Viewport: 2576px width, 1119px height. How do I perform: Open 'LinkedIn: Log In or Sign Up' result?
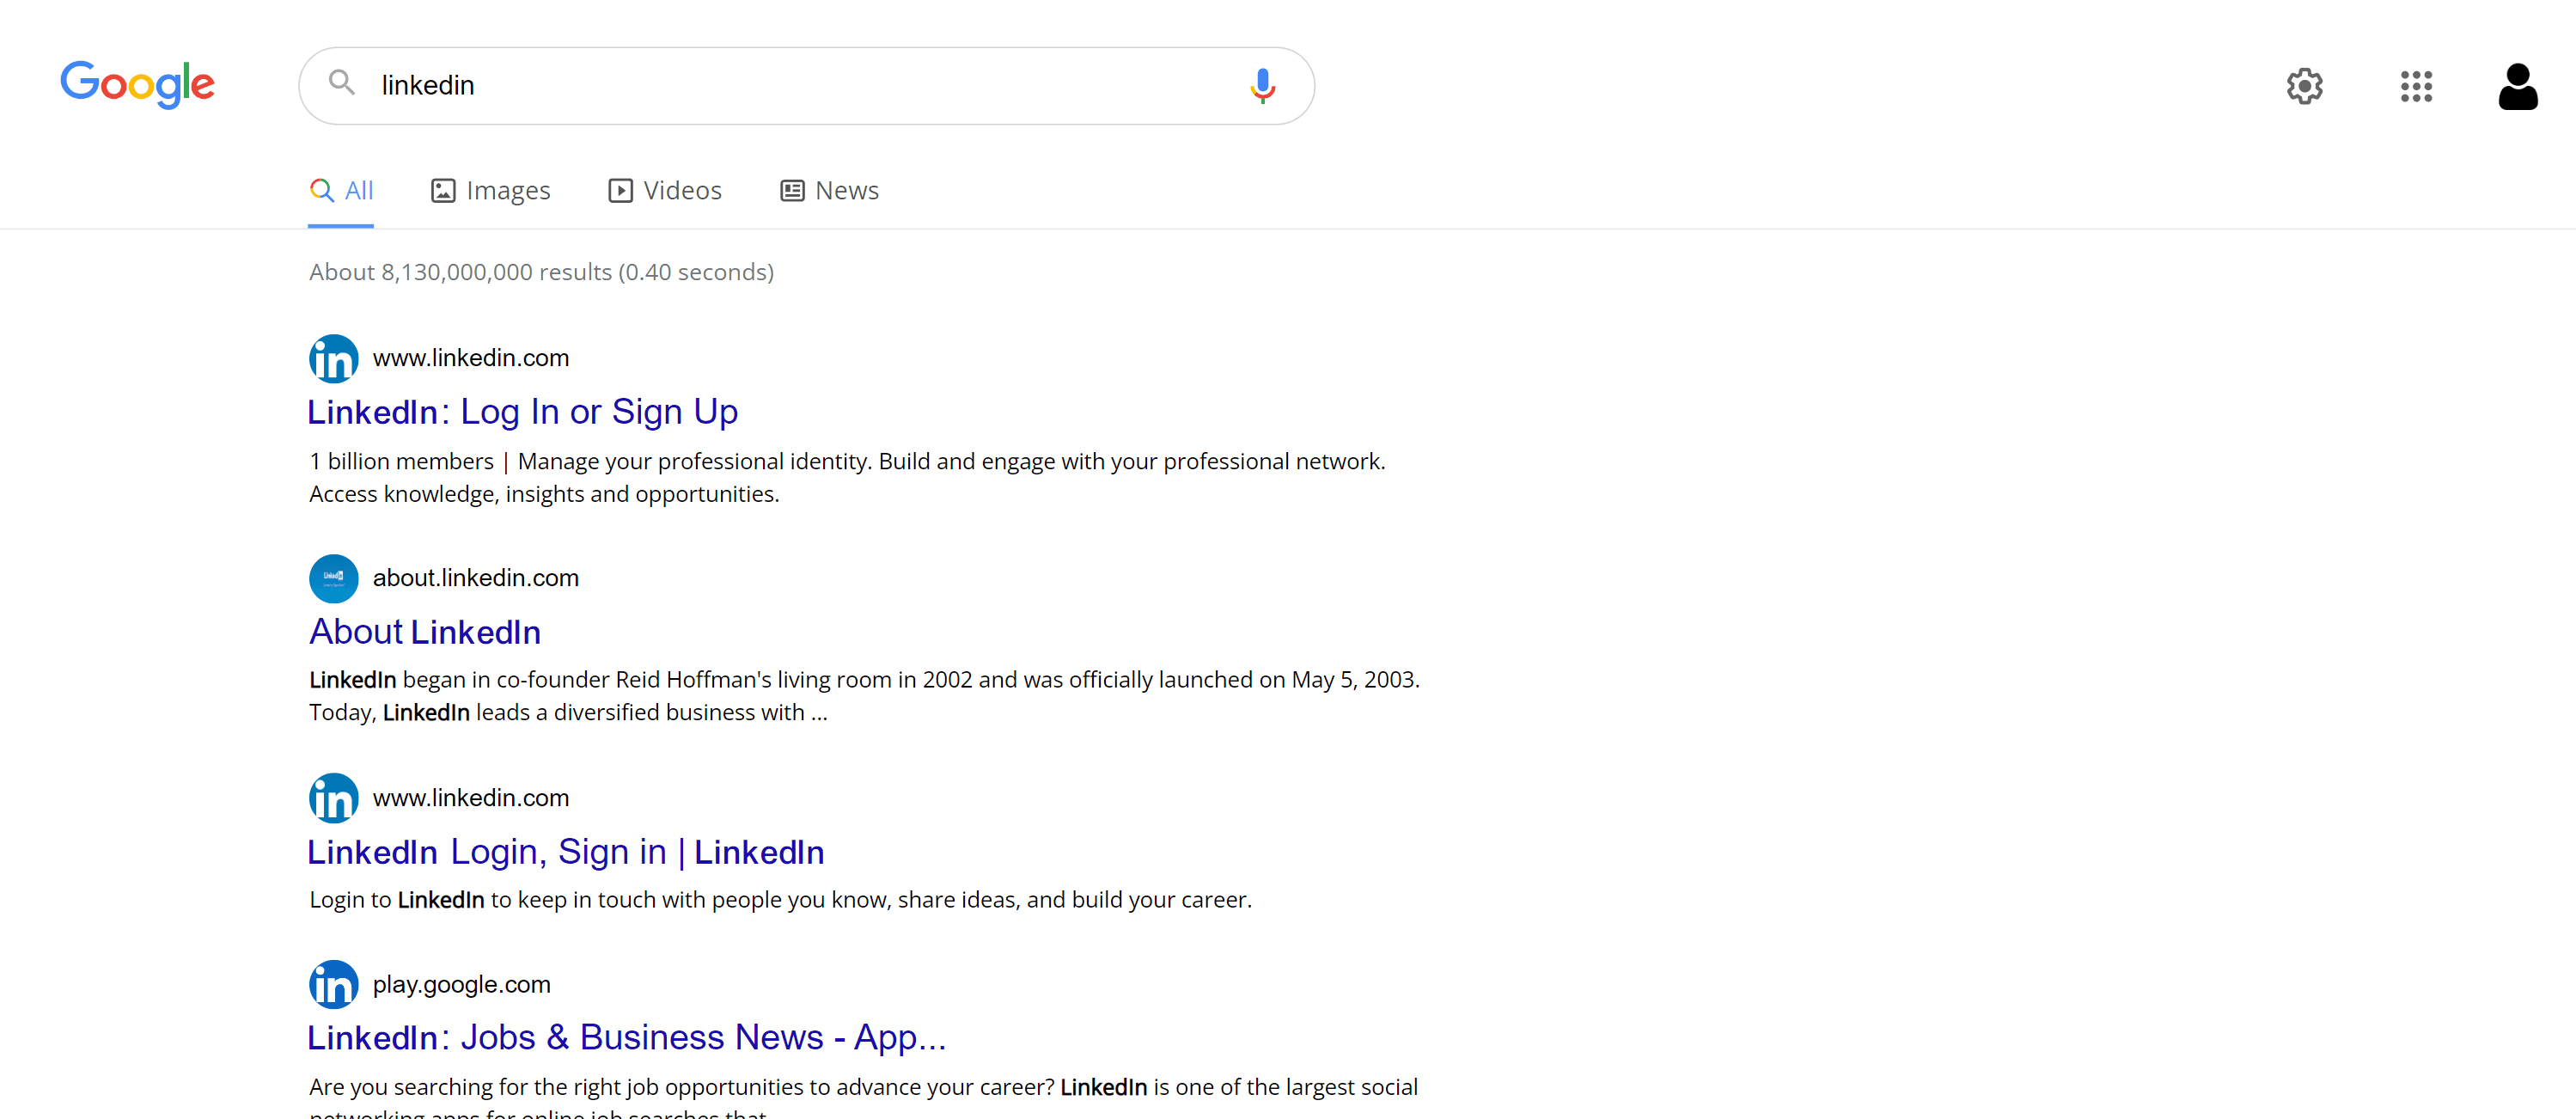click(x=522, y=412)
